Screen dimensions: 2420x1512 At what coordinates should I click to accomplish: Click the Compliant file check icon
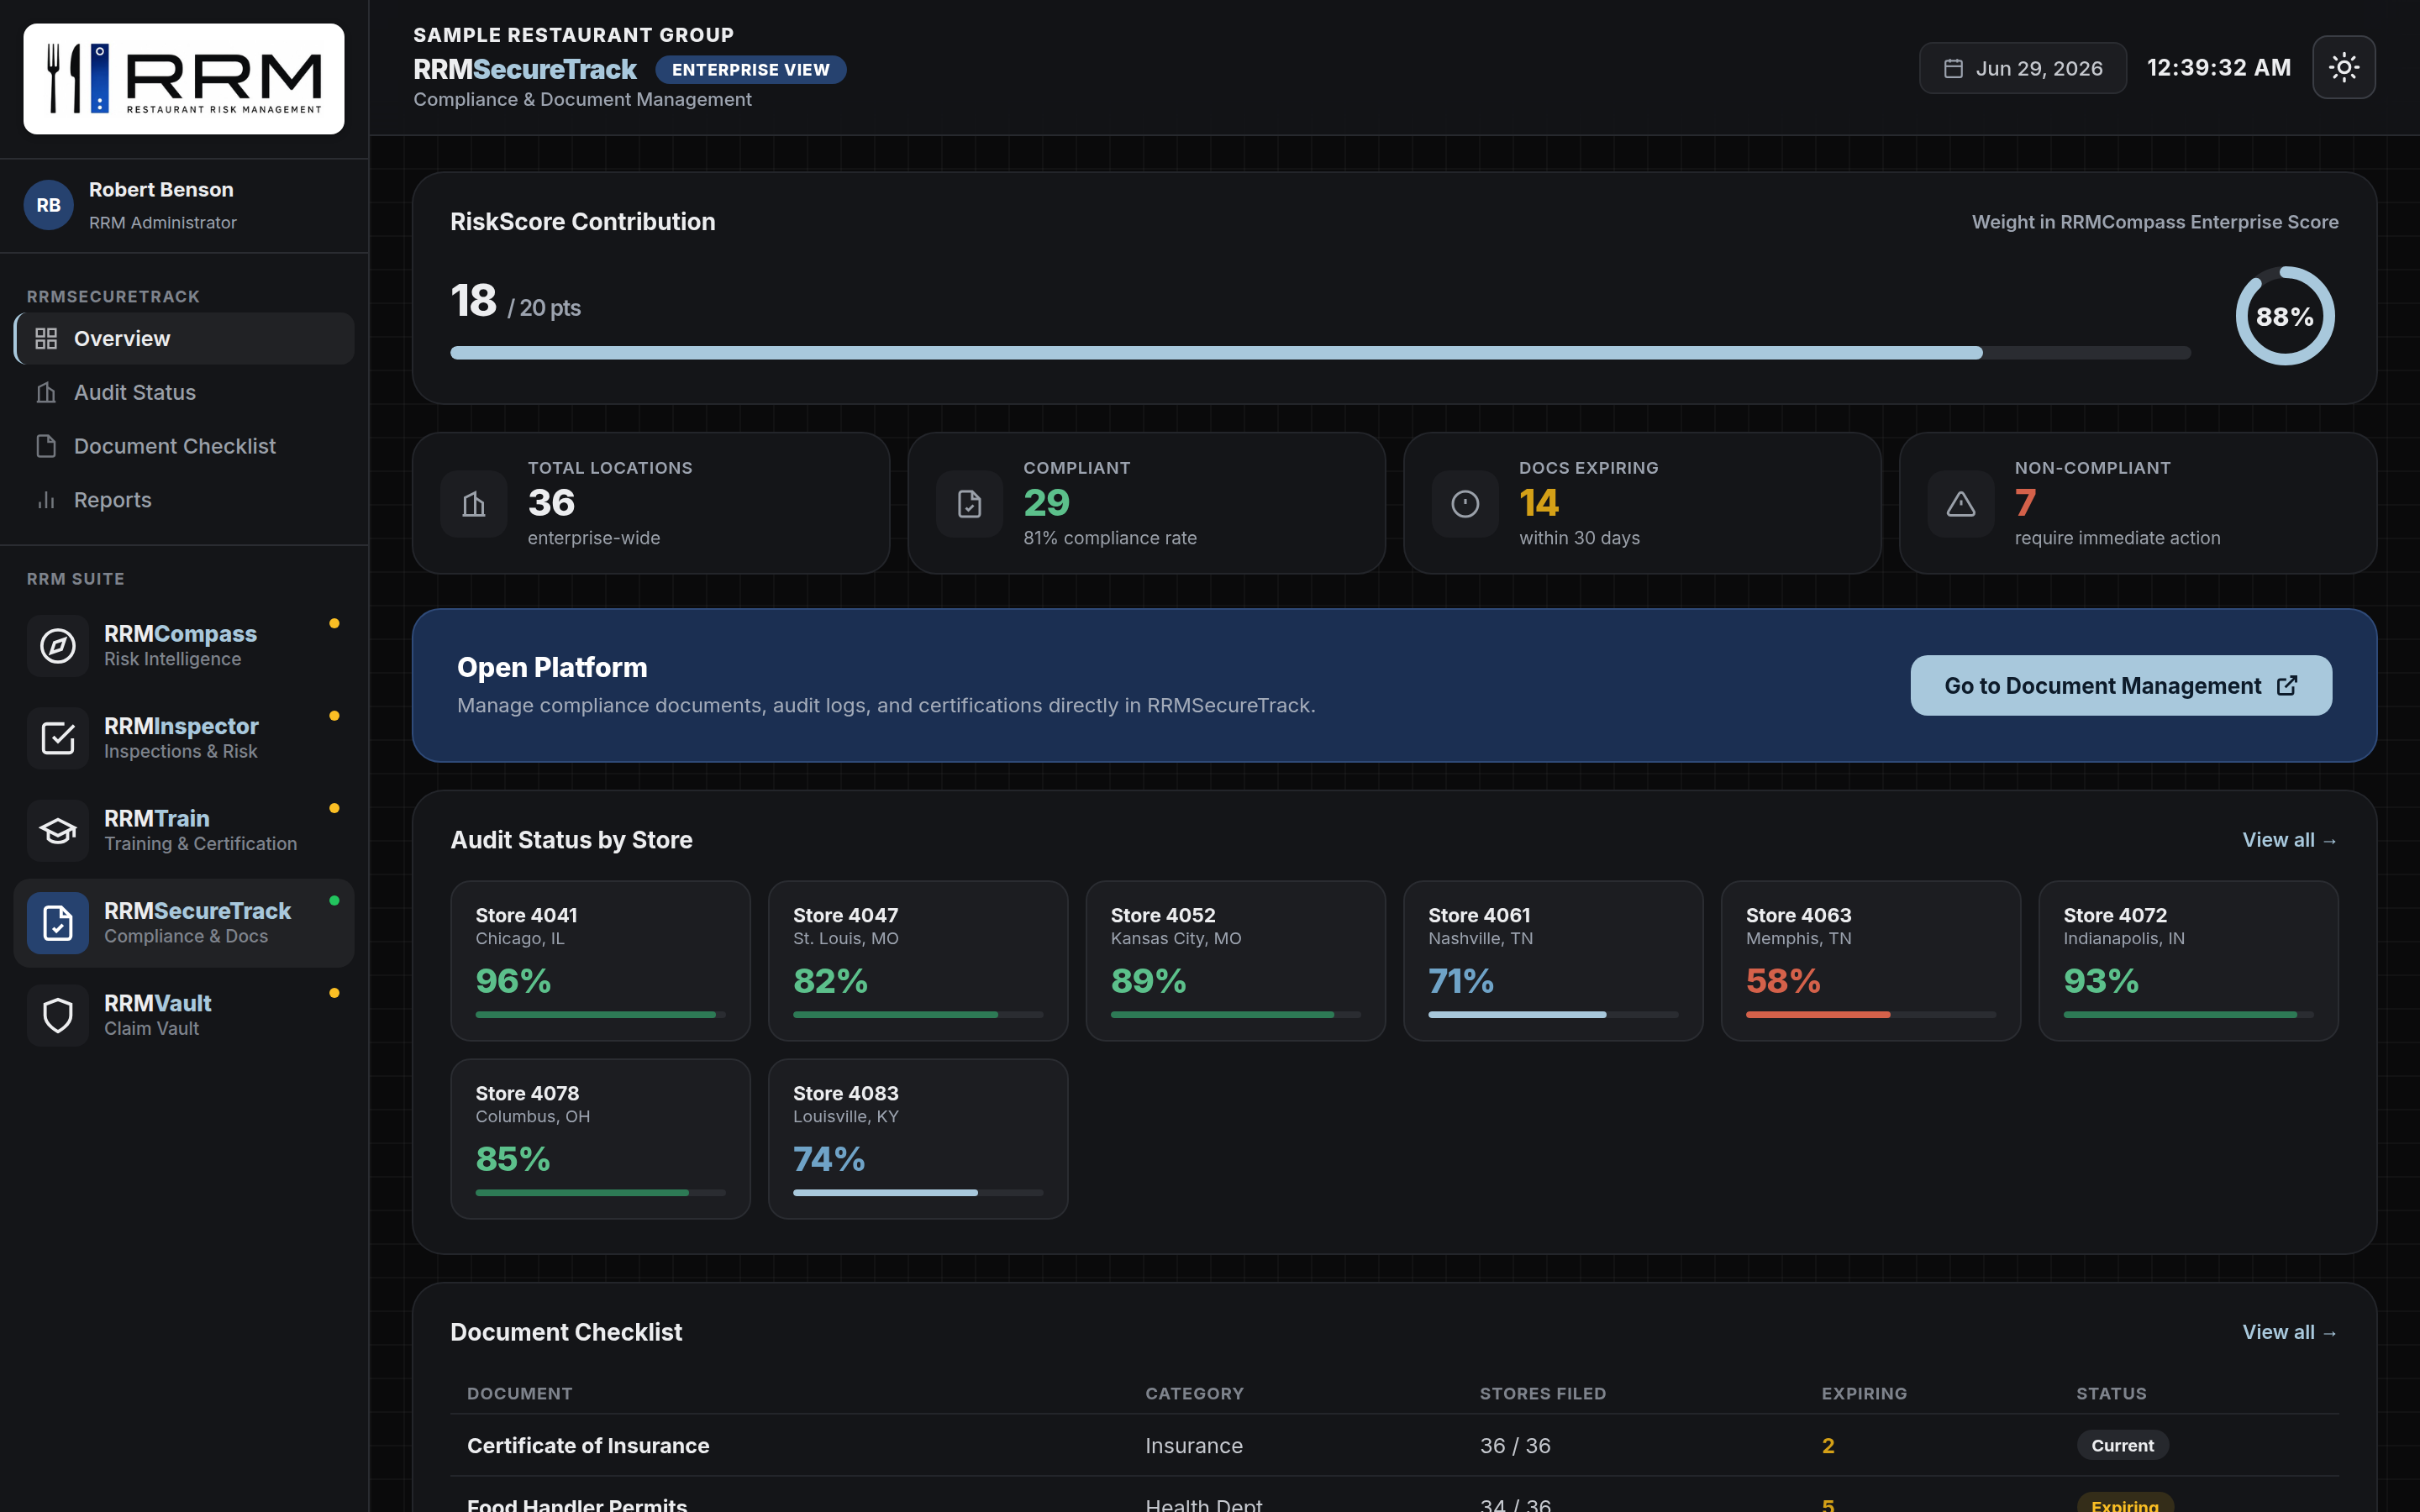tap(969, 504)
